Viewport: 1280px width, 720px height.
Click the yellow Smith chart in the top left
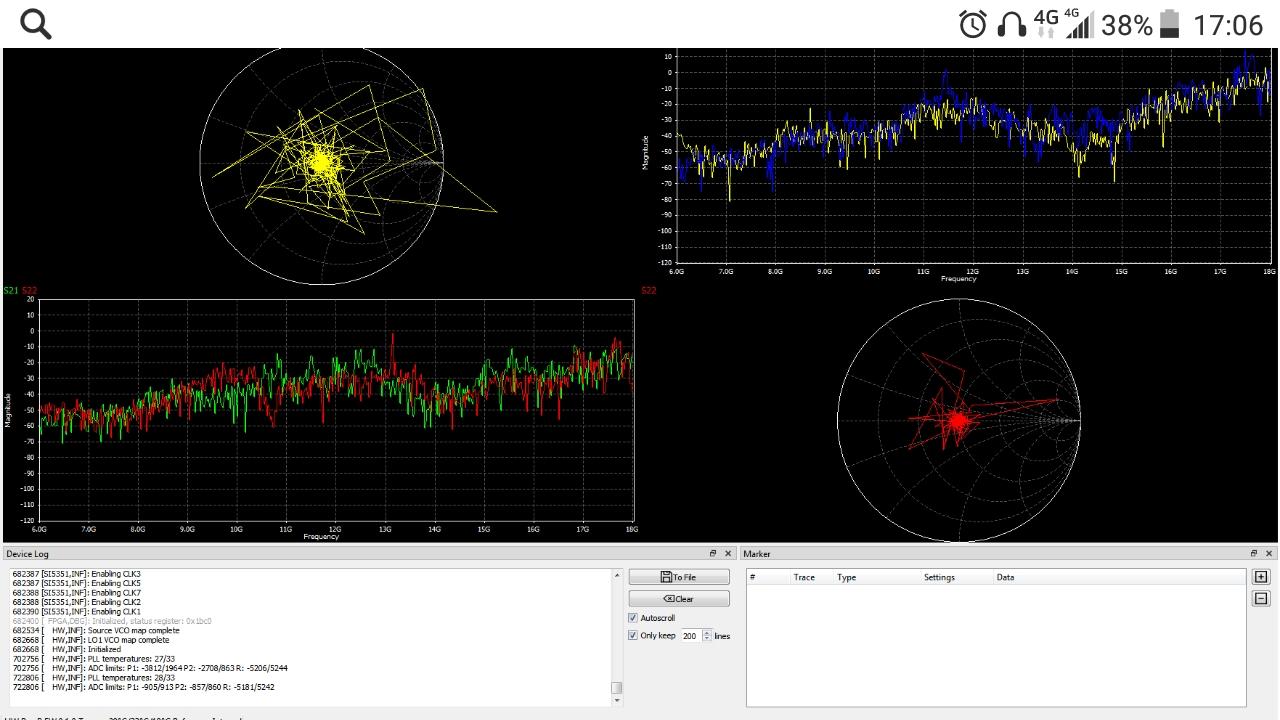coord(321,165)
